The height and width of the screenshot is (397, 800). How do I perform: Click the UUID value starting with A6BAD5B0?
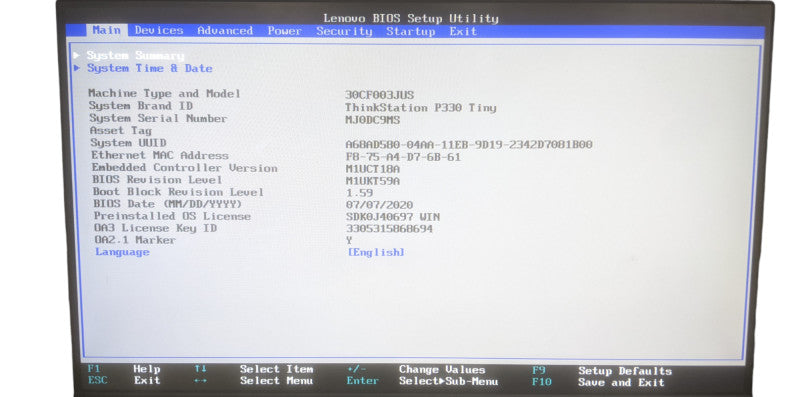click(469, 144)
